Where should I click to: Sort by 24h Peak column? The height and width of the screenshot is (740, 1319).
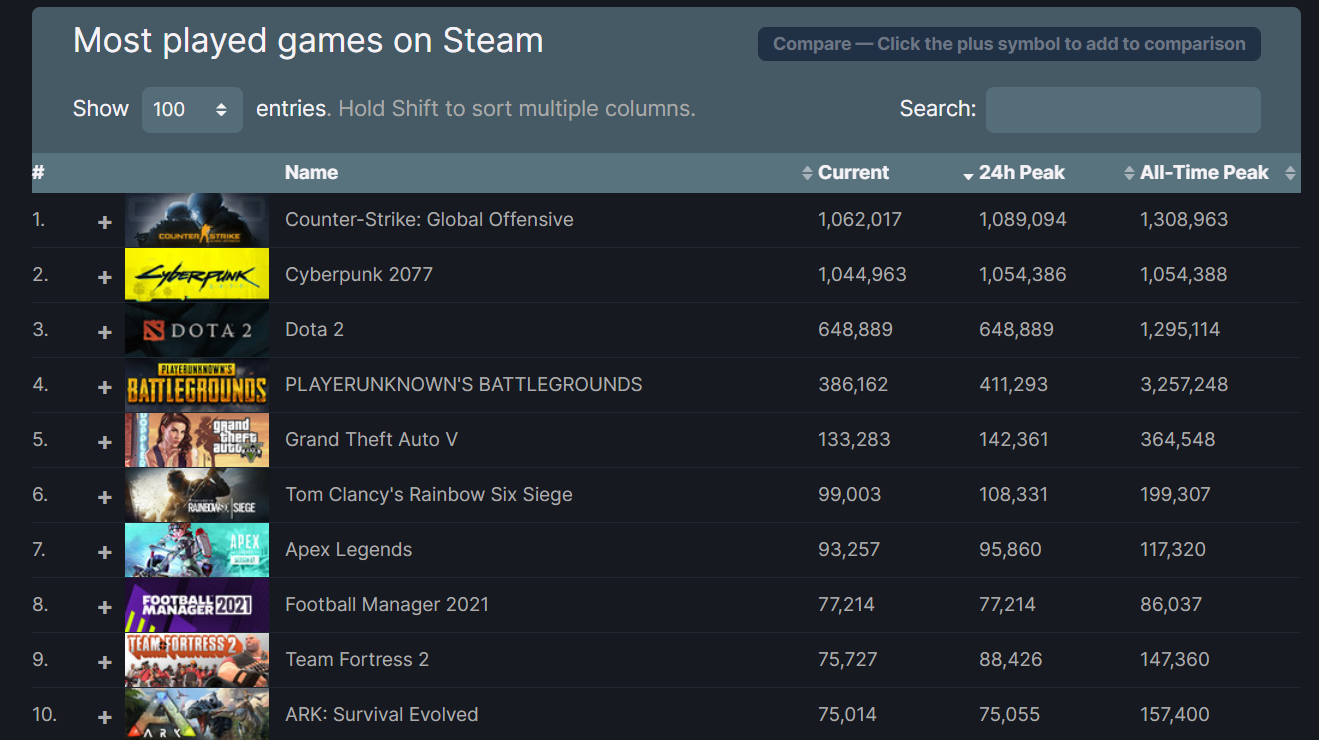click(1021, 172)
